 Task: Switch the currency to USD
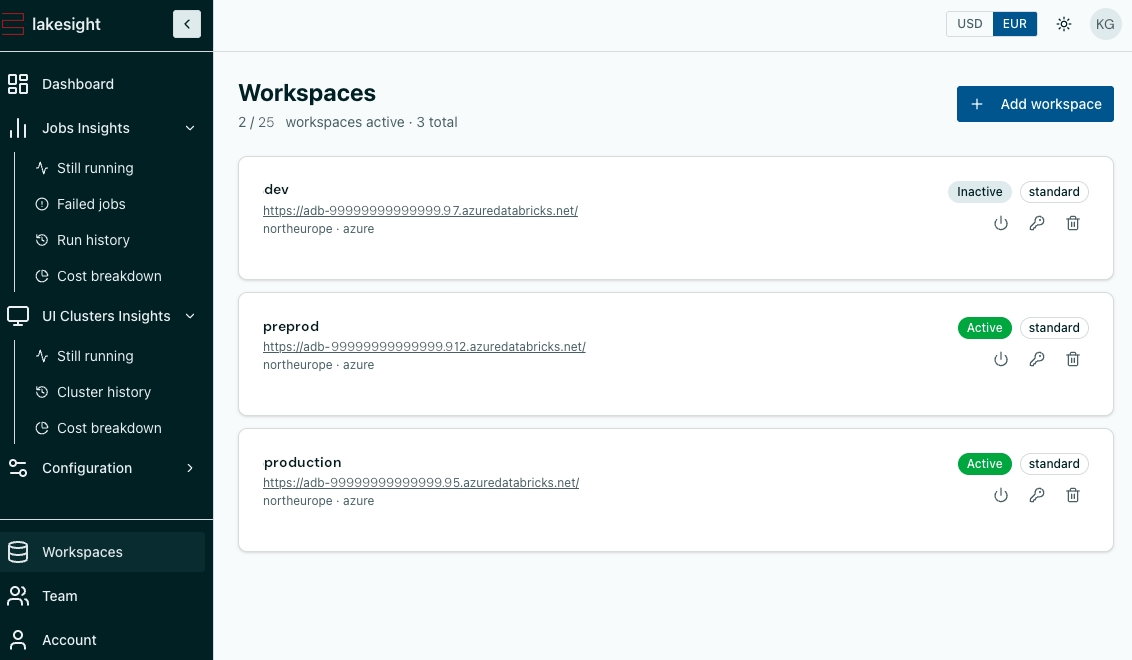click(968, 23)
